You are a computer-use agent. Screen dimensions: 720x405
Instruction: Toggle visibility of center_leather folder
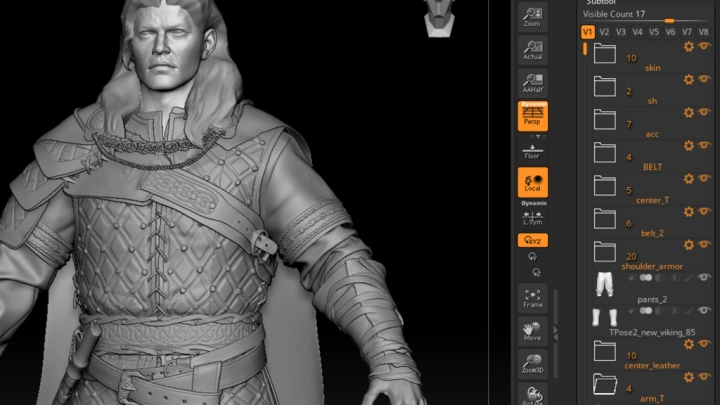(x=704, y=343)
